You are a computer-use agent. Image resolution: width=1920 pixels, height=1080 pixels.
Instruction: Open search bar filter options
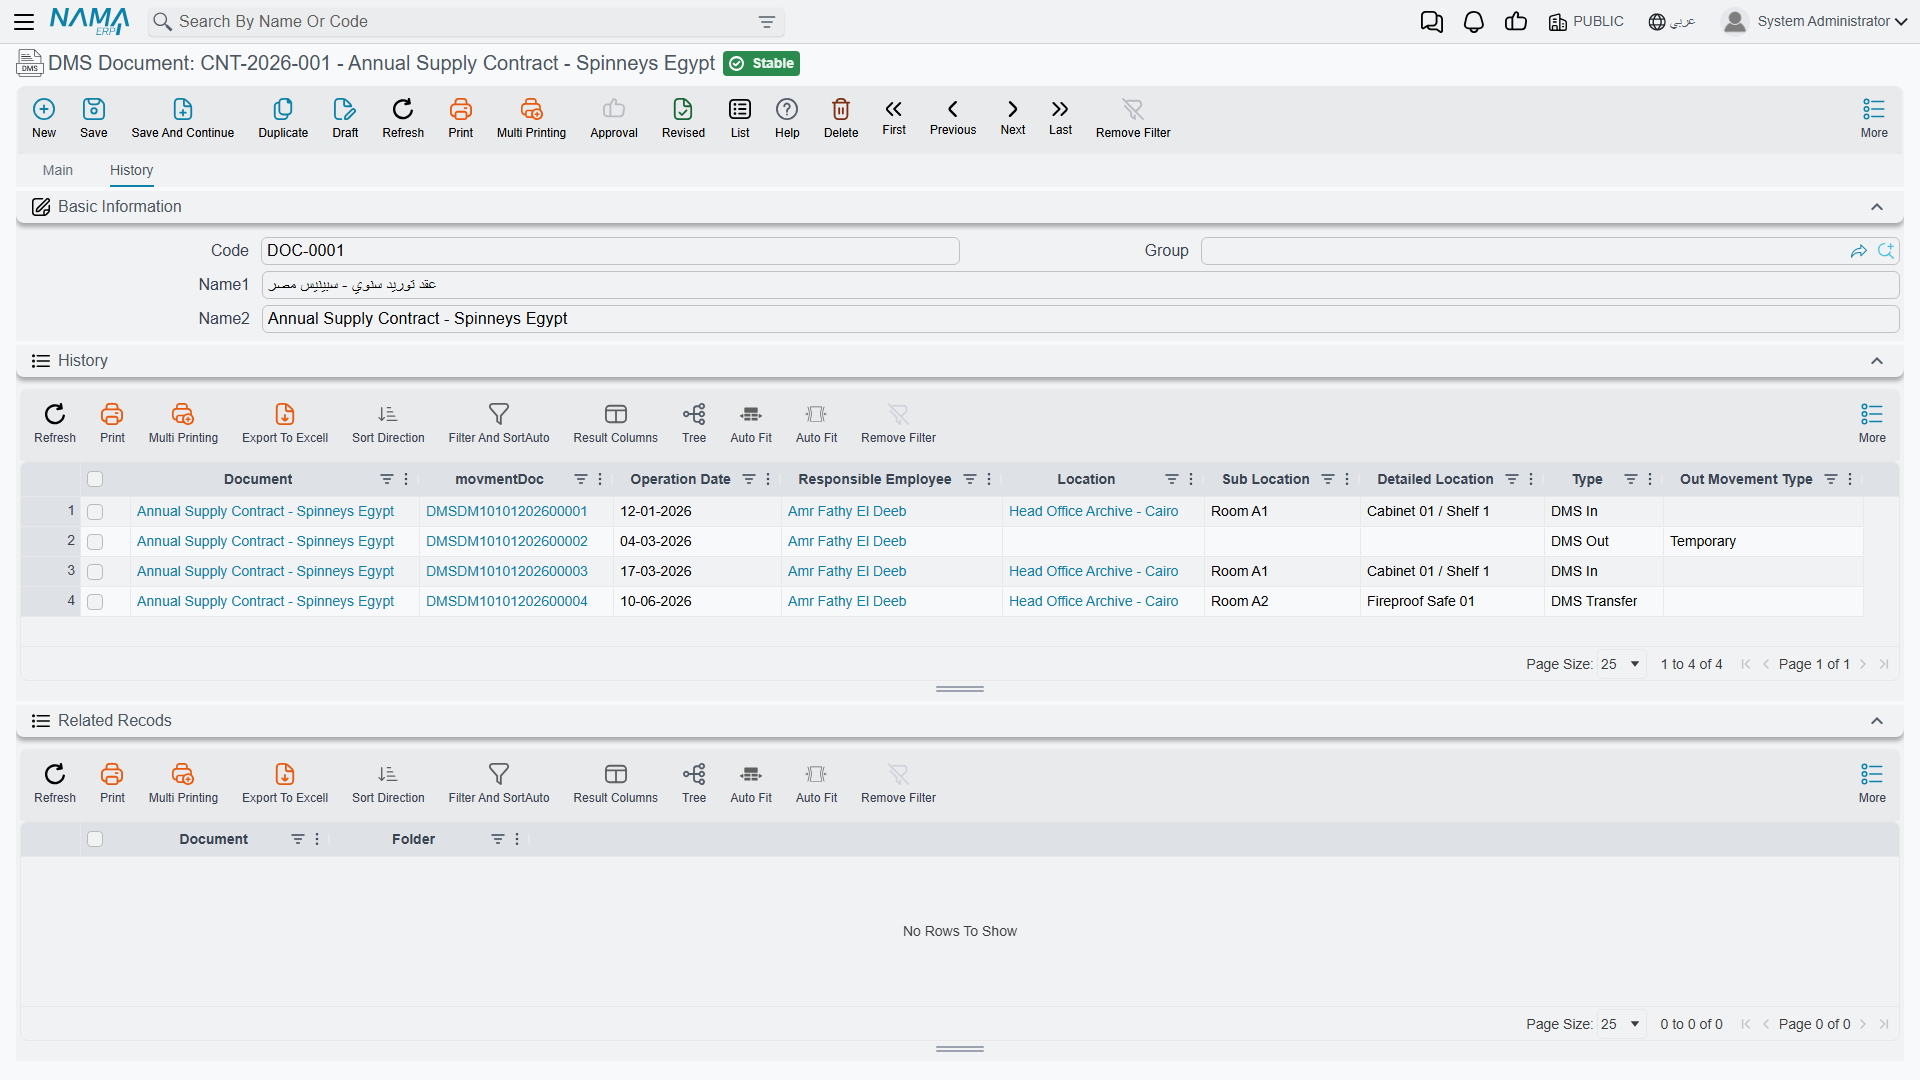[767, 22]
